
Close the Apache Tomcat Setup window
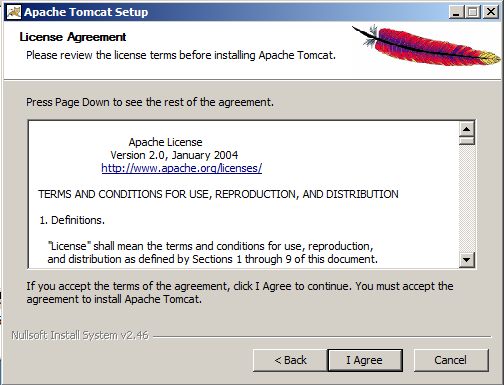click(491, 12)
